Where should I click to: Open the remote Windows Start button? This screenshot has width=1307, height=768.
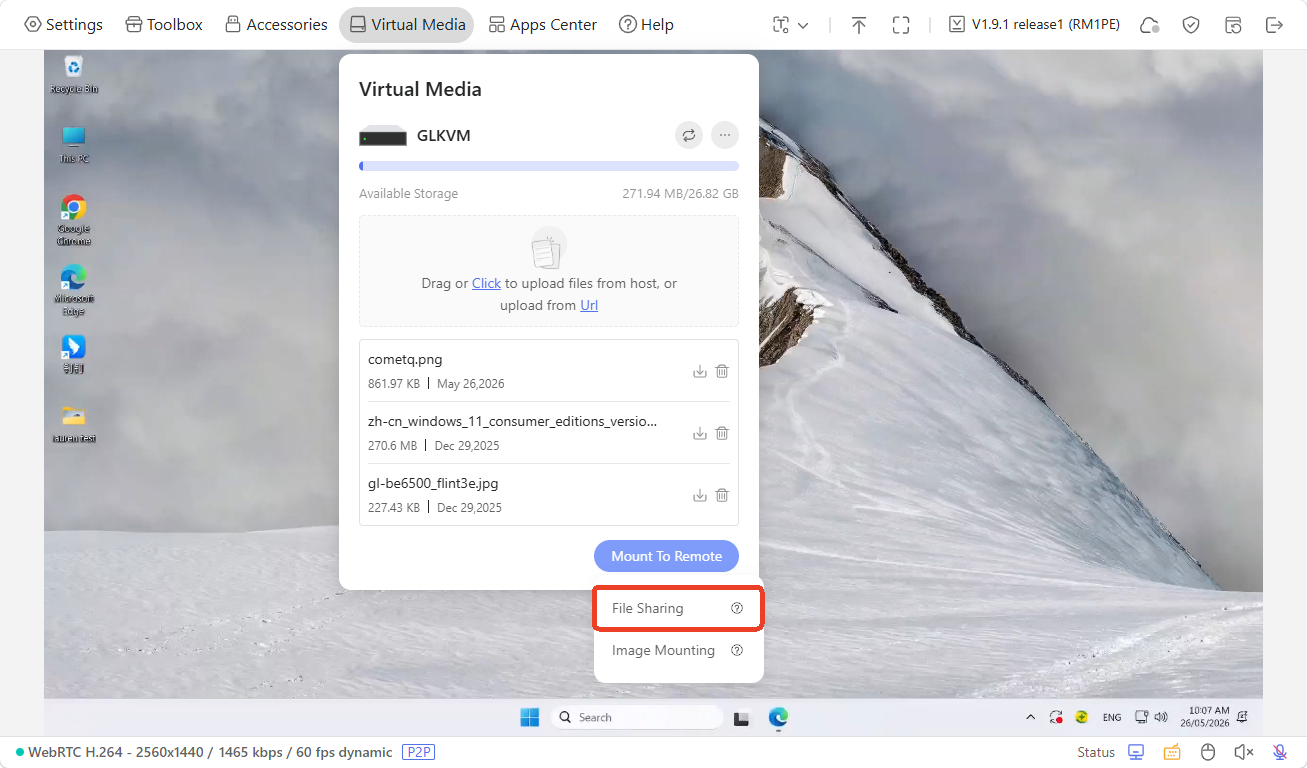529,717
